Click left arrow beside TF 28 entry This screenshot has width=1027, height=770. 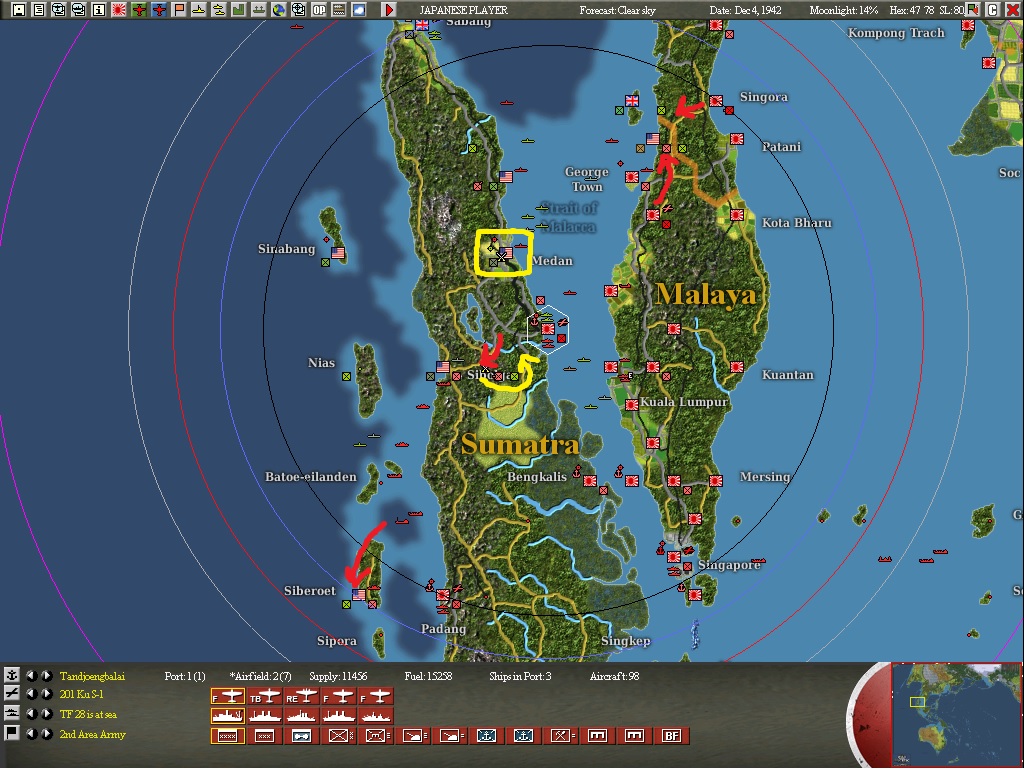point(32,714)
